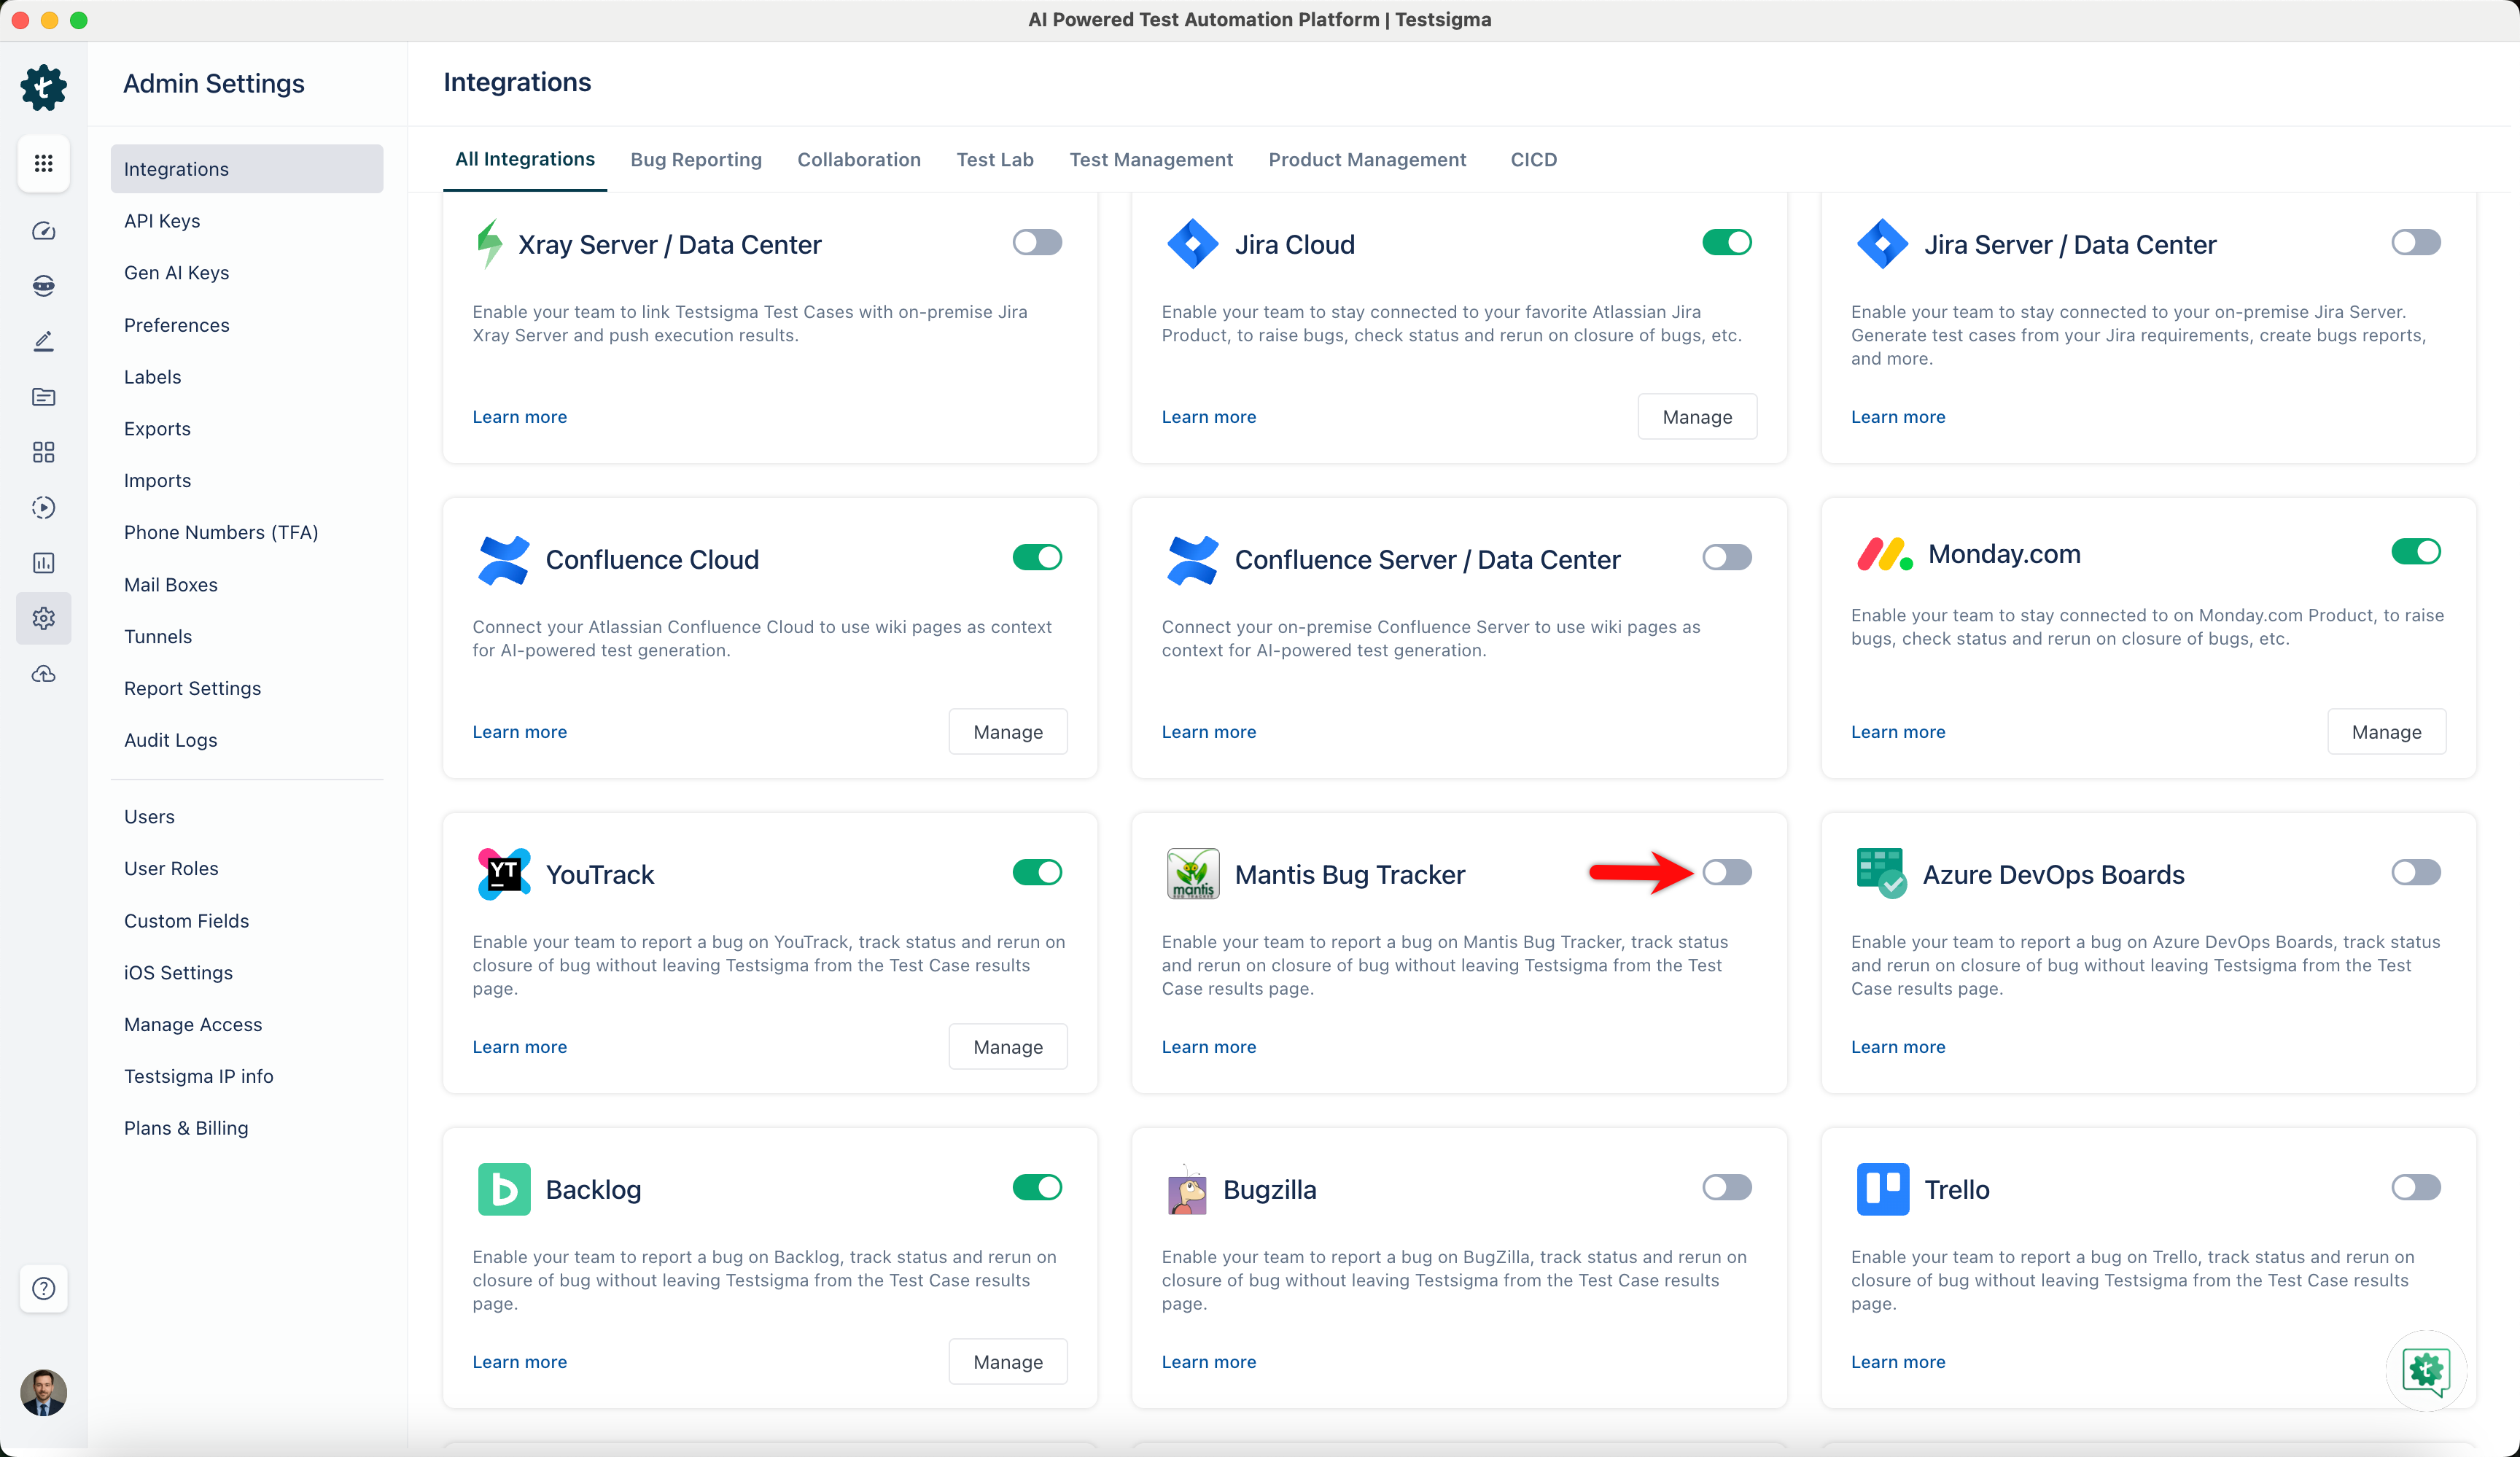
Task: Click Manage button for YouTrack
Action: pyautogui.click(x=1008, y=1047)
